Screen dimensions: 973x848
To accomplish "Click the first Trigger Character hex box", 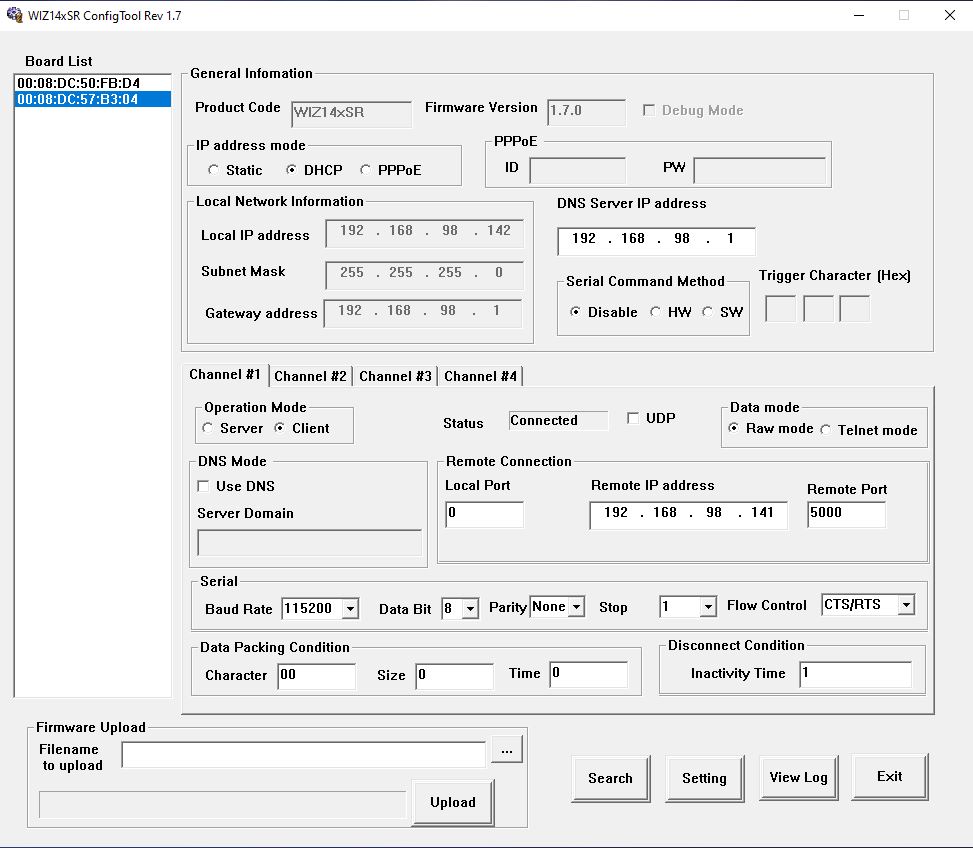I will [781, 309].
